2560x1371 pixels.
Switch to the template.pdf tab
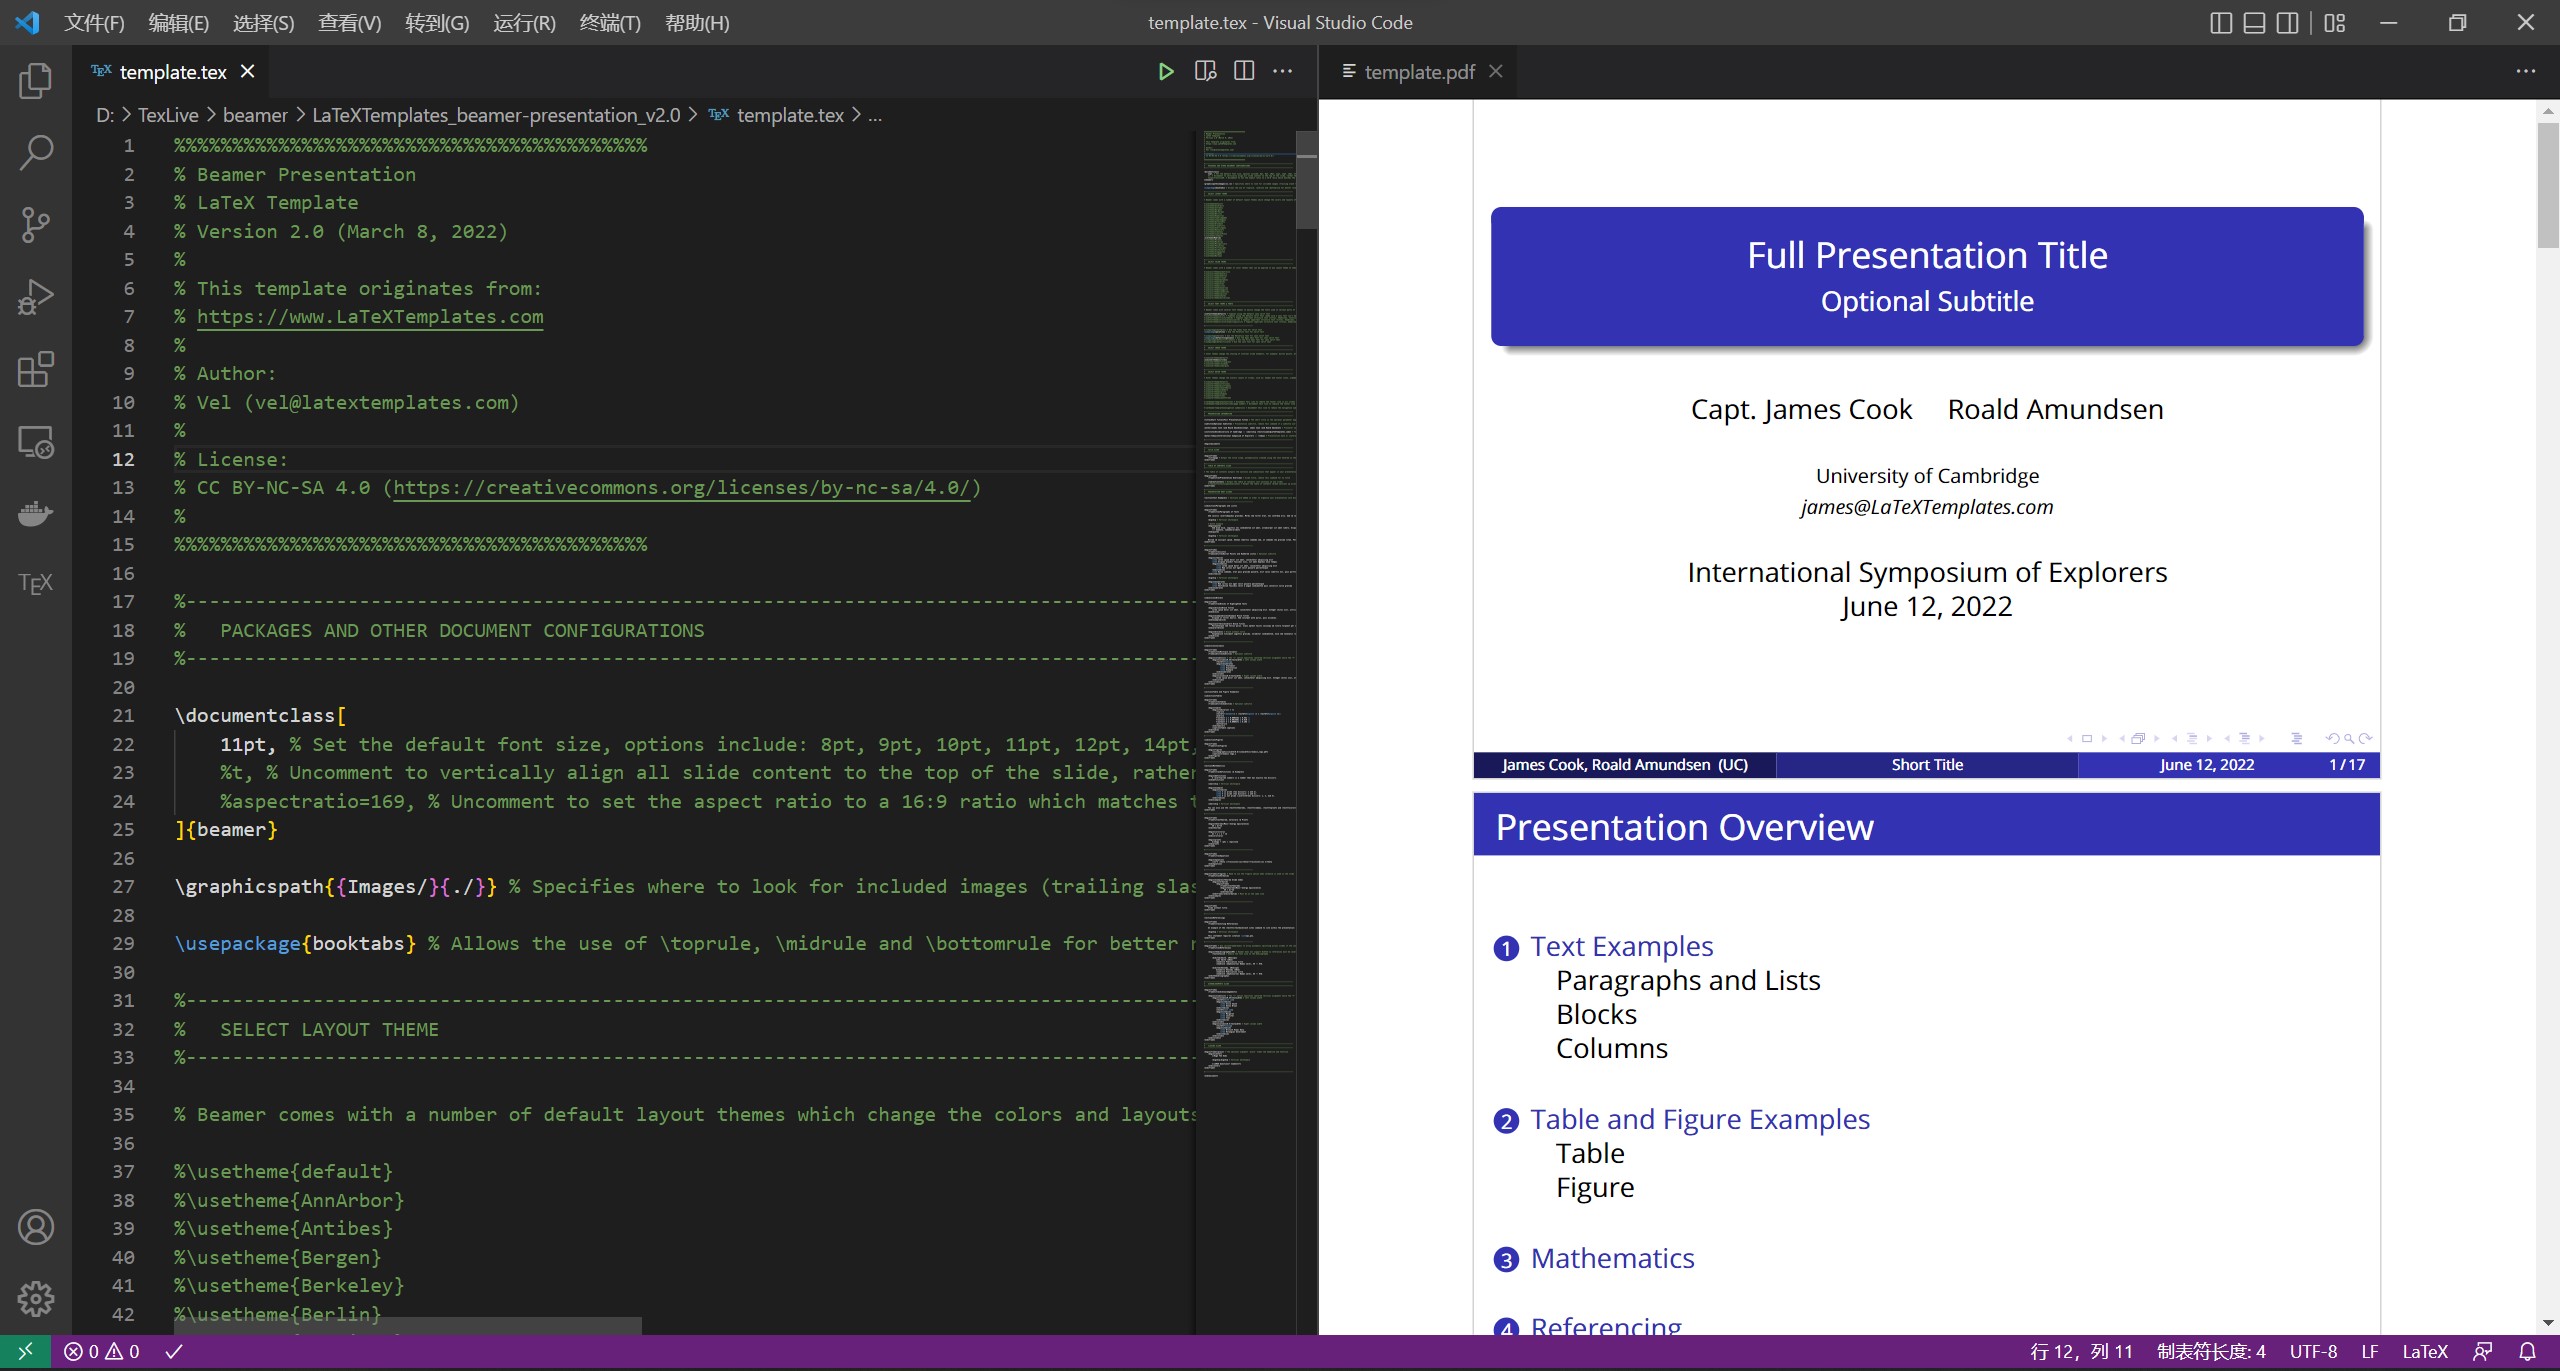(x=1418, y=72)
